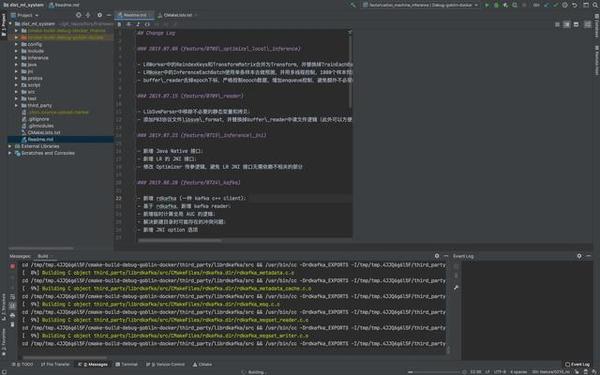The image size is (600, 375).
Task: Click the Event Log button in status bar
Action: 578,364
